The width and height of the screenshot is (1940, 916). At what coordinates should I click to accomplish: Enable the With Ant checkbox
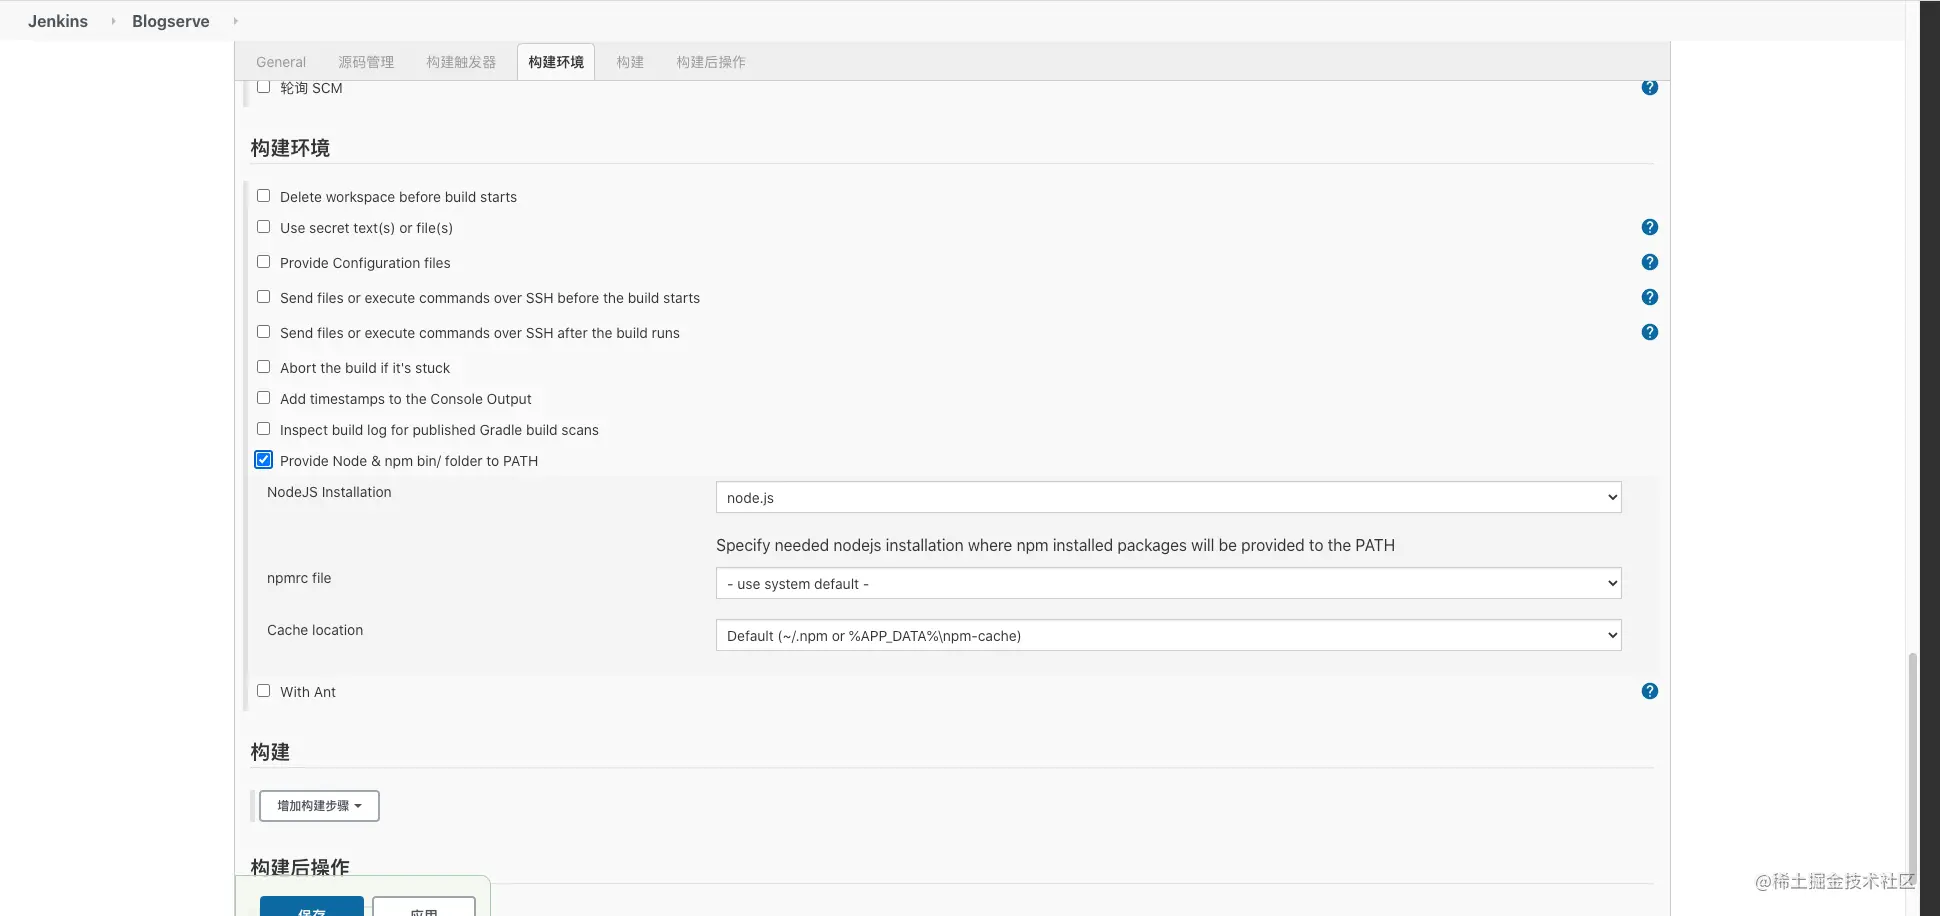pyautogui.click(x=264, y=691)
